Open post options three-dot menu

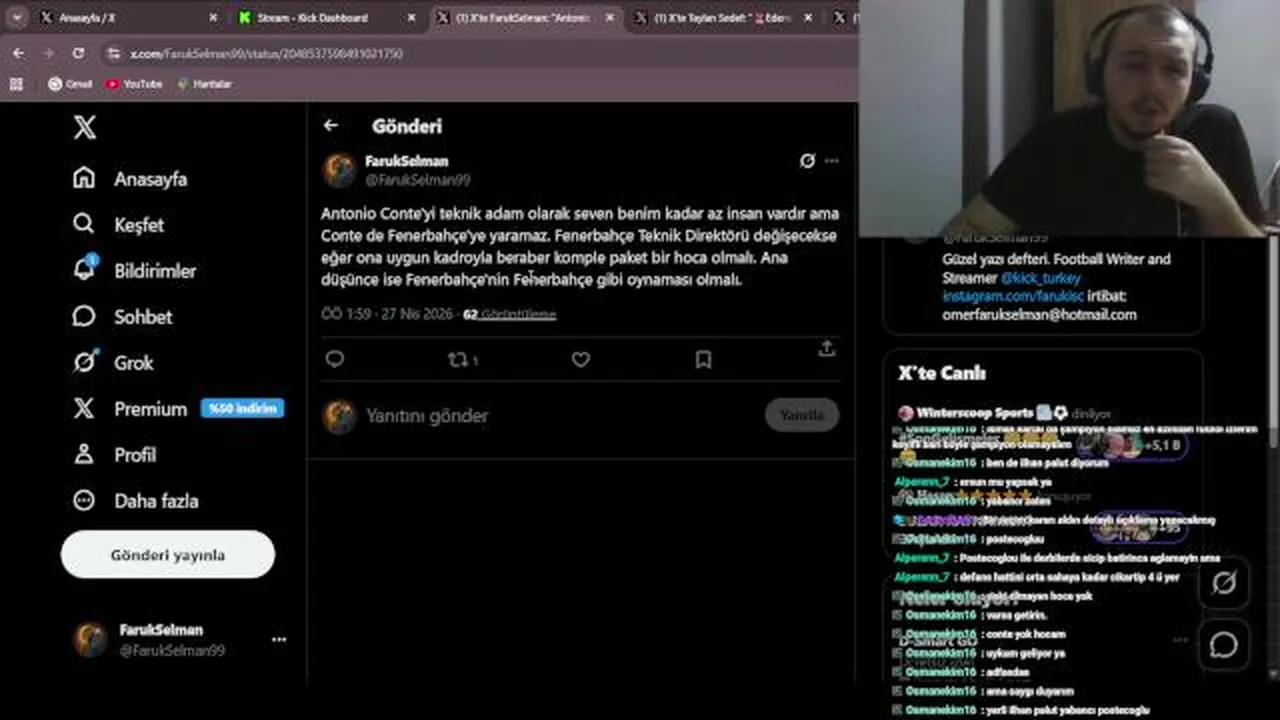[832, 161]
